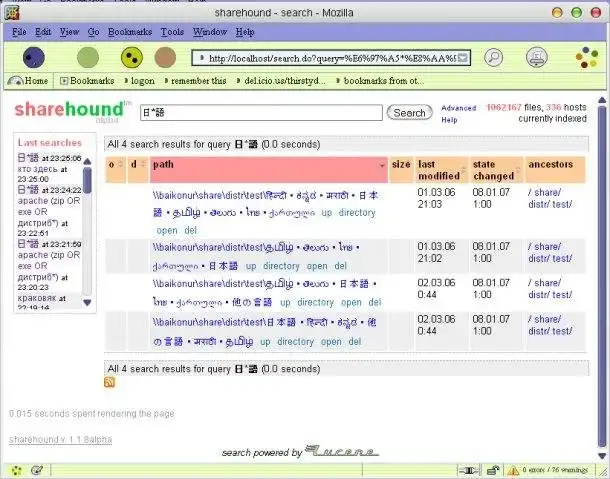Click the Mozilla throbber dots icon

[587, 58]
